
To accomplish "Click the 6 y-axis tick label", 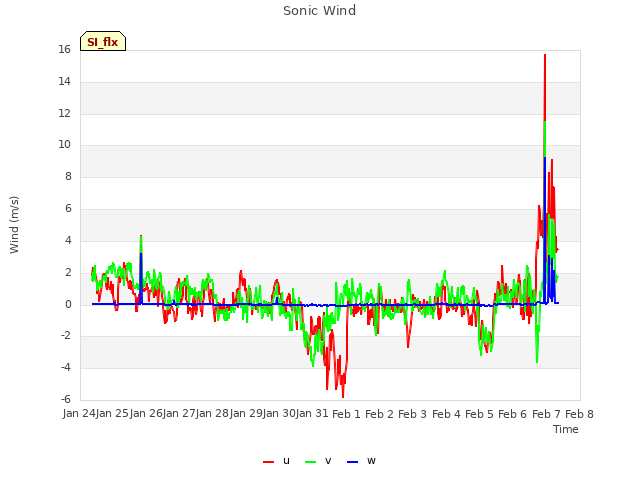I will (68, 209).
